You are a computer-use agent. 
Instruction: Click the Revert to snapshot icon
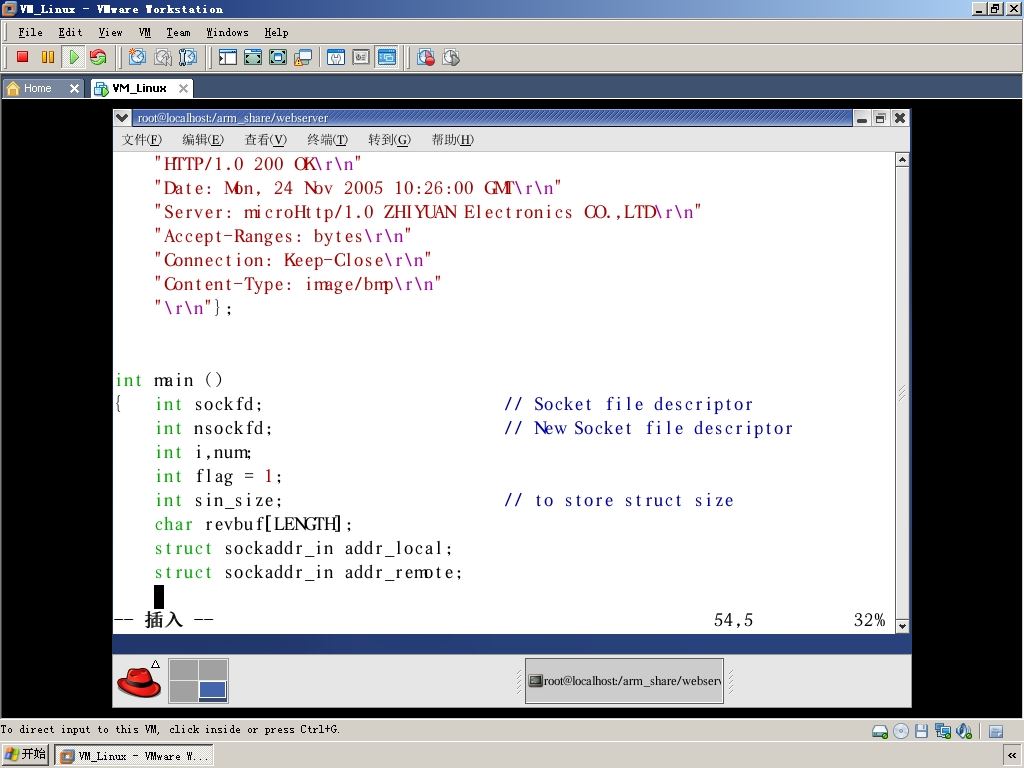[x=163, y=57]
